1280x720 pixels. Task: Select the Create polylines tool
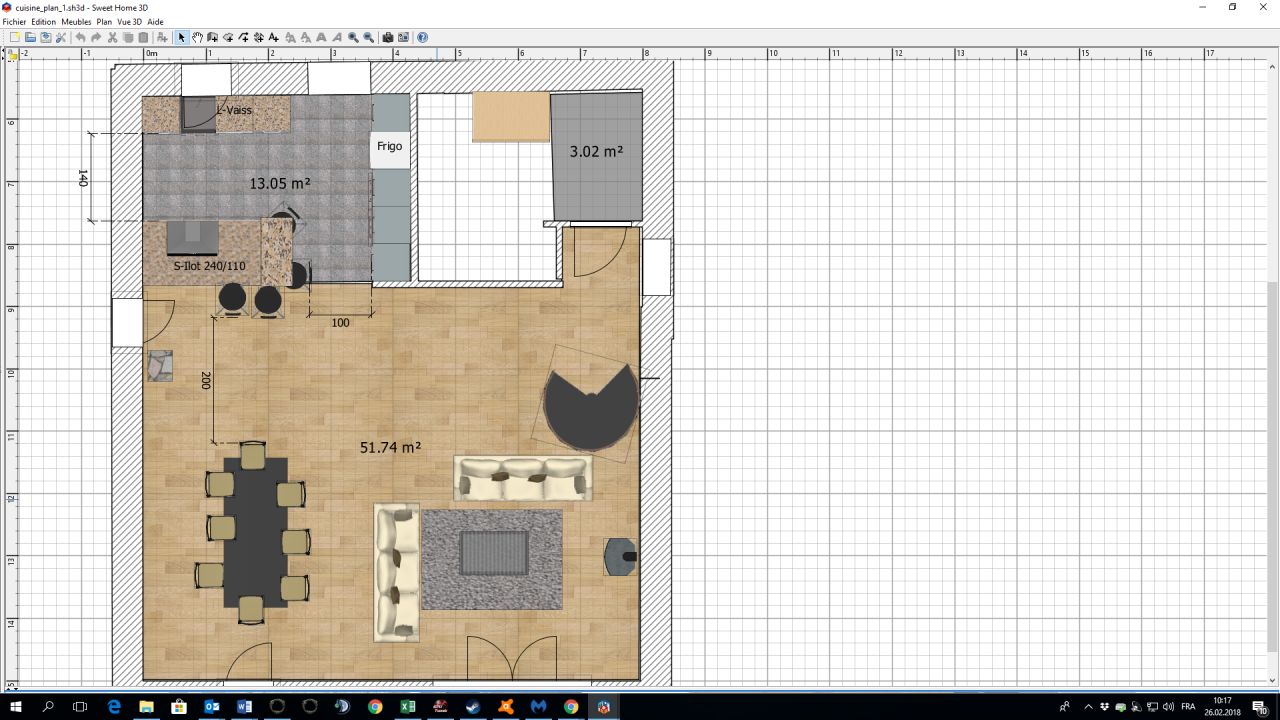(x=243, y=37)
